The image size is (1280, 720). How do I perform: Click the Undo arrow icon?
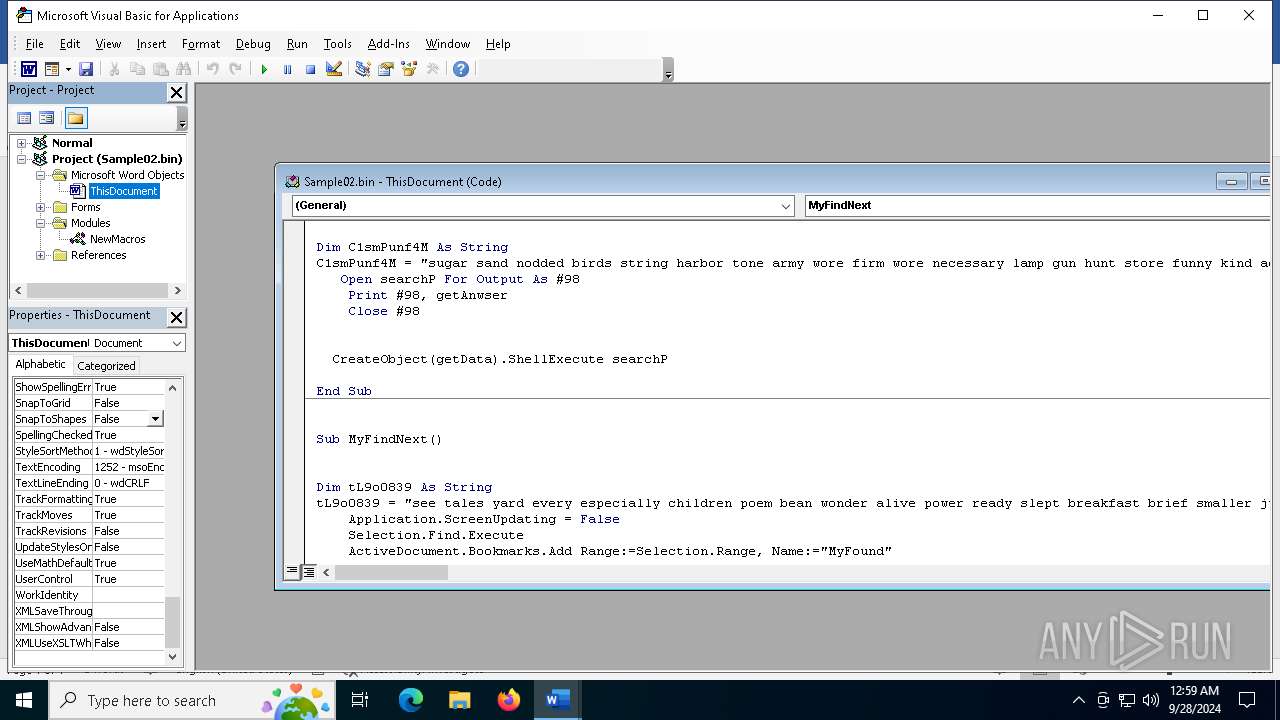212,69
